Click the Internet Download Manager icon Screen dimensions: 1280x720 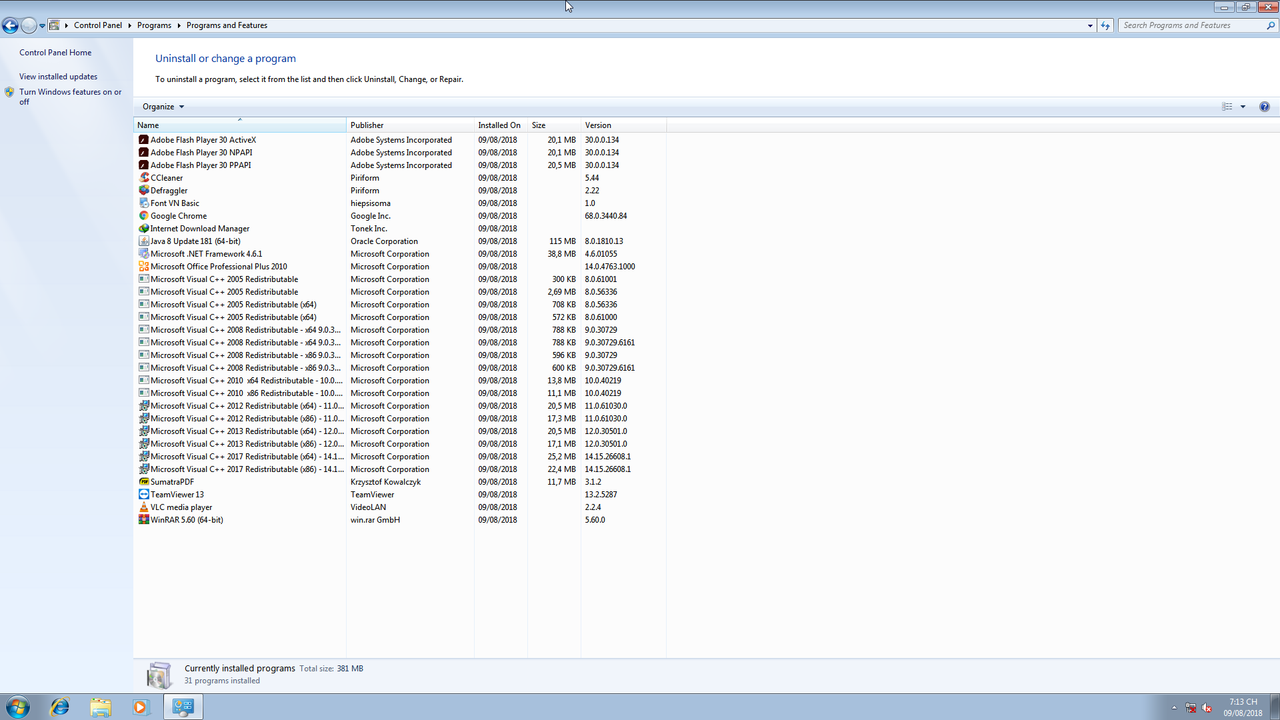(144, 229)
